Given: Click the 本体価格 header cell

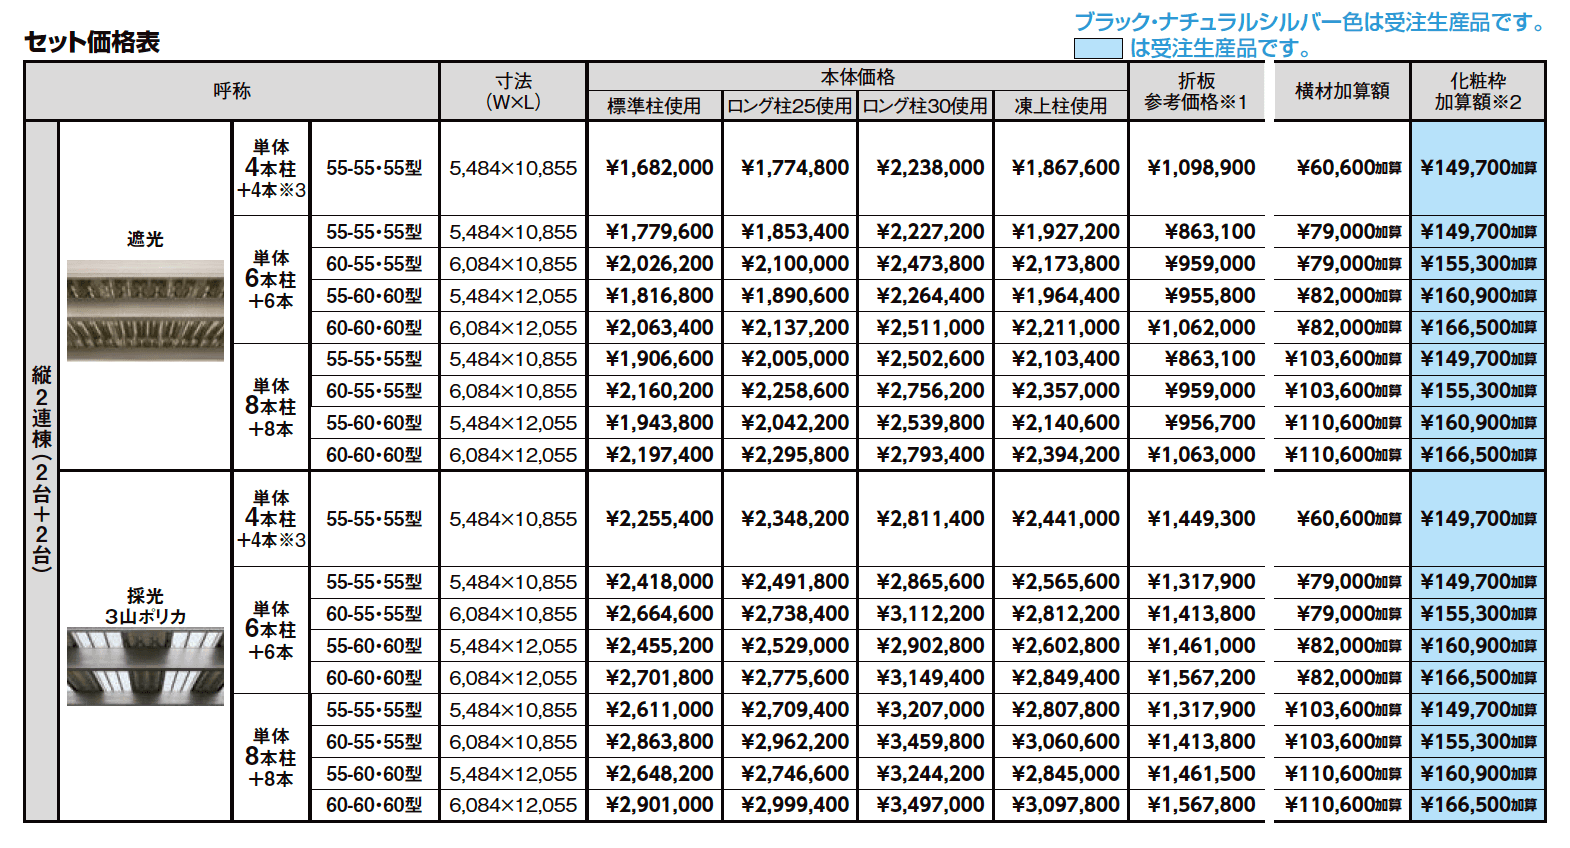Looking at the screenshot, I should (858, 77).
